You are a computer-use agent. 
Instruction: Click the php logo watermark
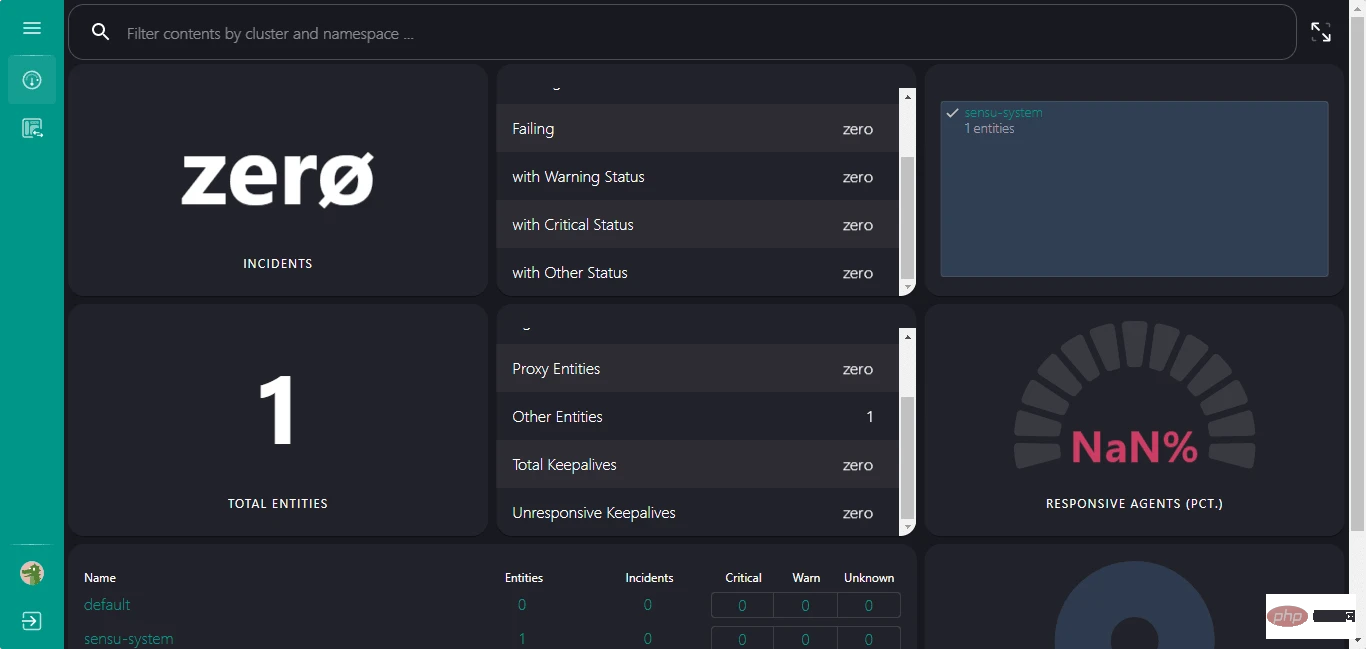pos(1288,616)
